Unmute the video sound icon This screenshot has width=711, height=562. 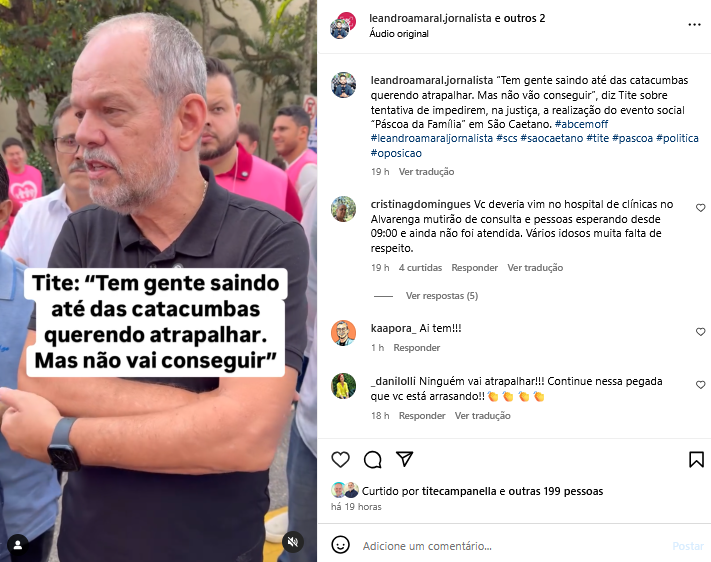coord(293,542)
